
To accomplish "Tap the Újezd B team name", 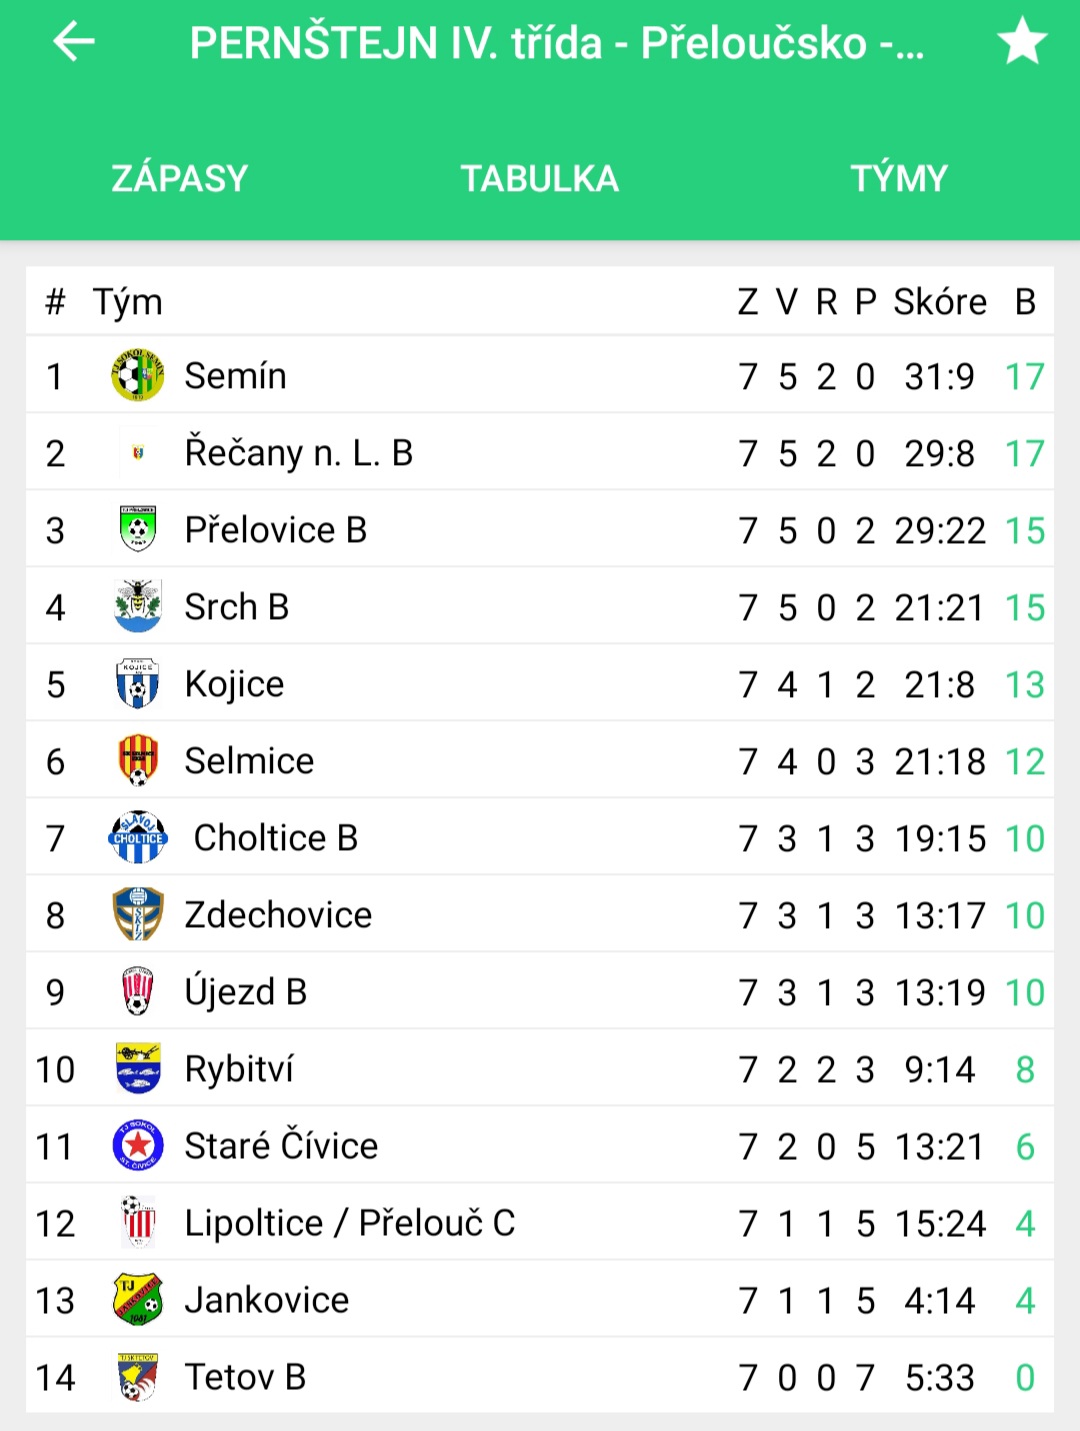I will click(x=246, y=992).
